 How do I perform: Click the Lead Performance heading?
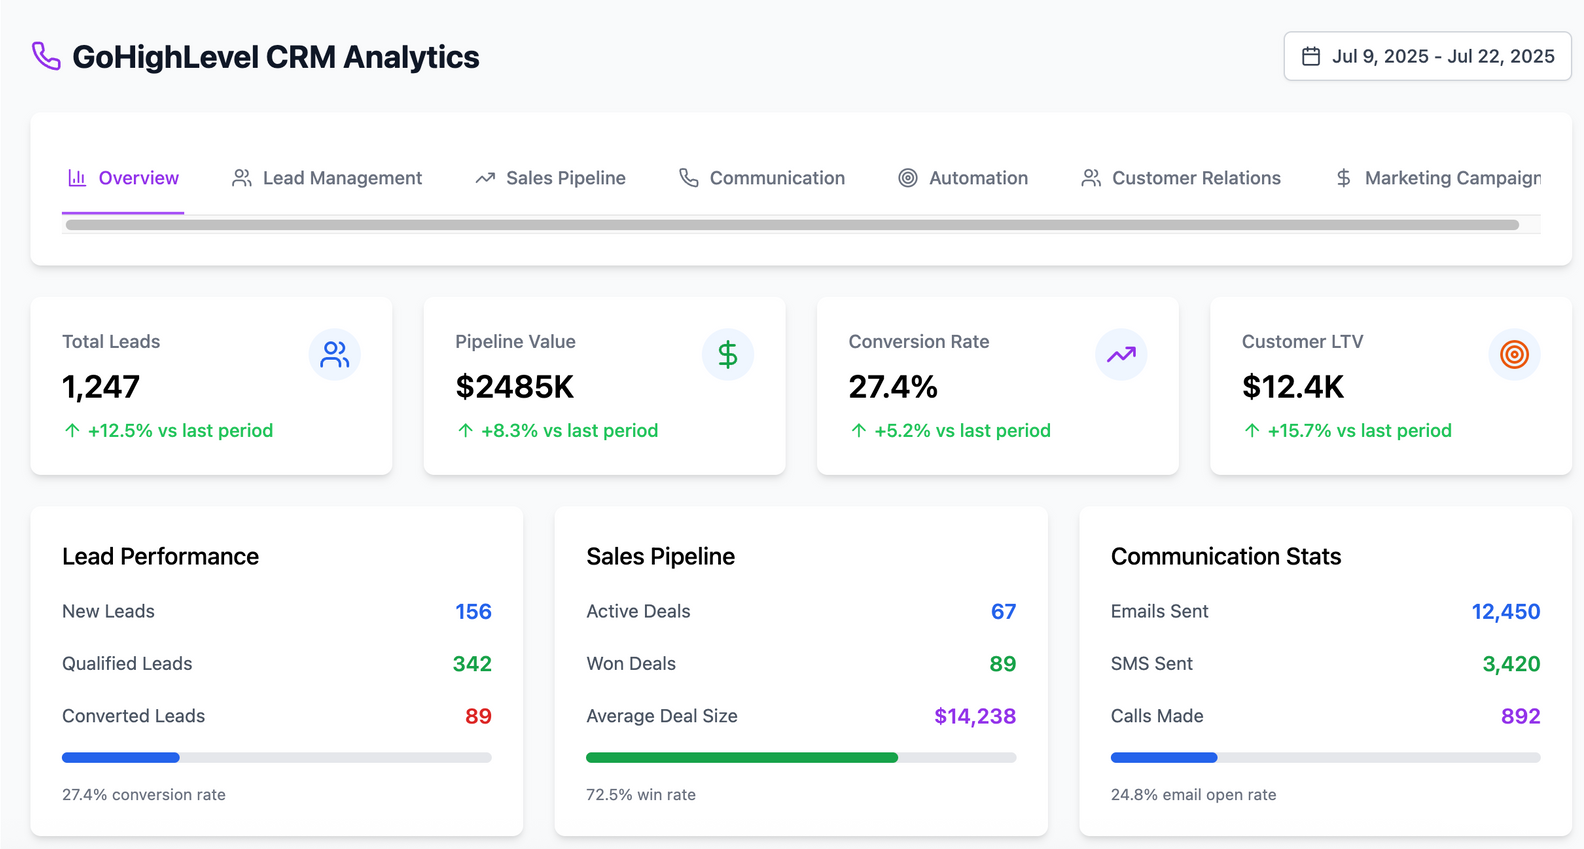click(160, 557)
